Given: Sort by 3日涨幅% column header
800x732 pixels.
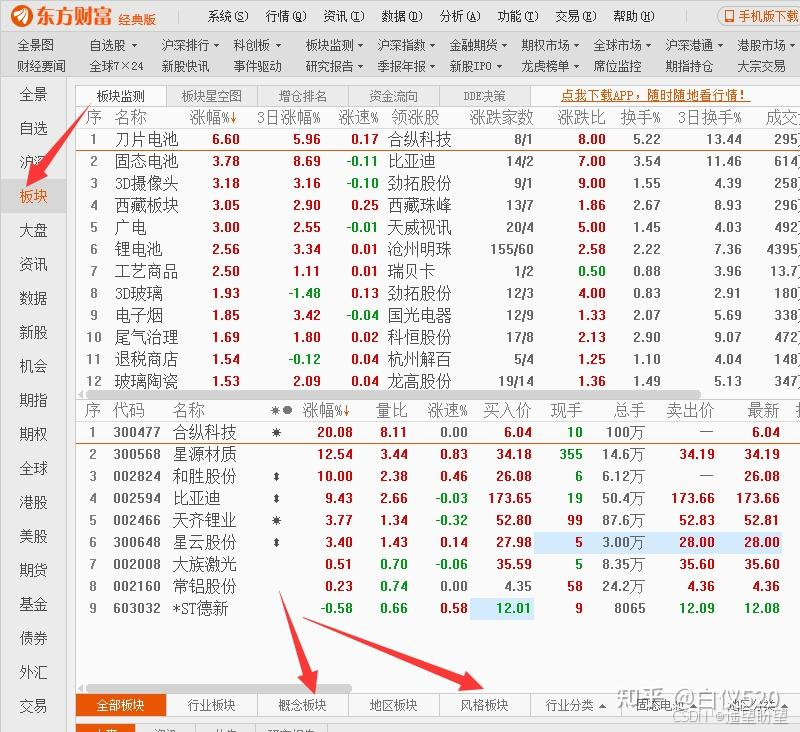Looking at the screenshot, I should 288,117.
